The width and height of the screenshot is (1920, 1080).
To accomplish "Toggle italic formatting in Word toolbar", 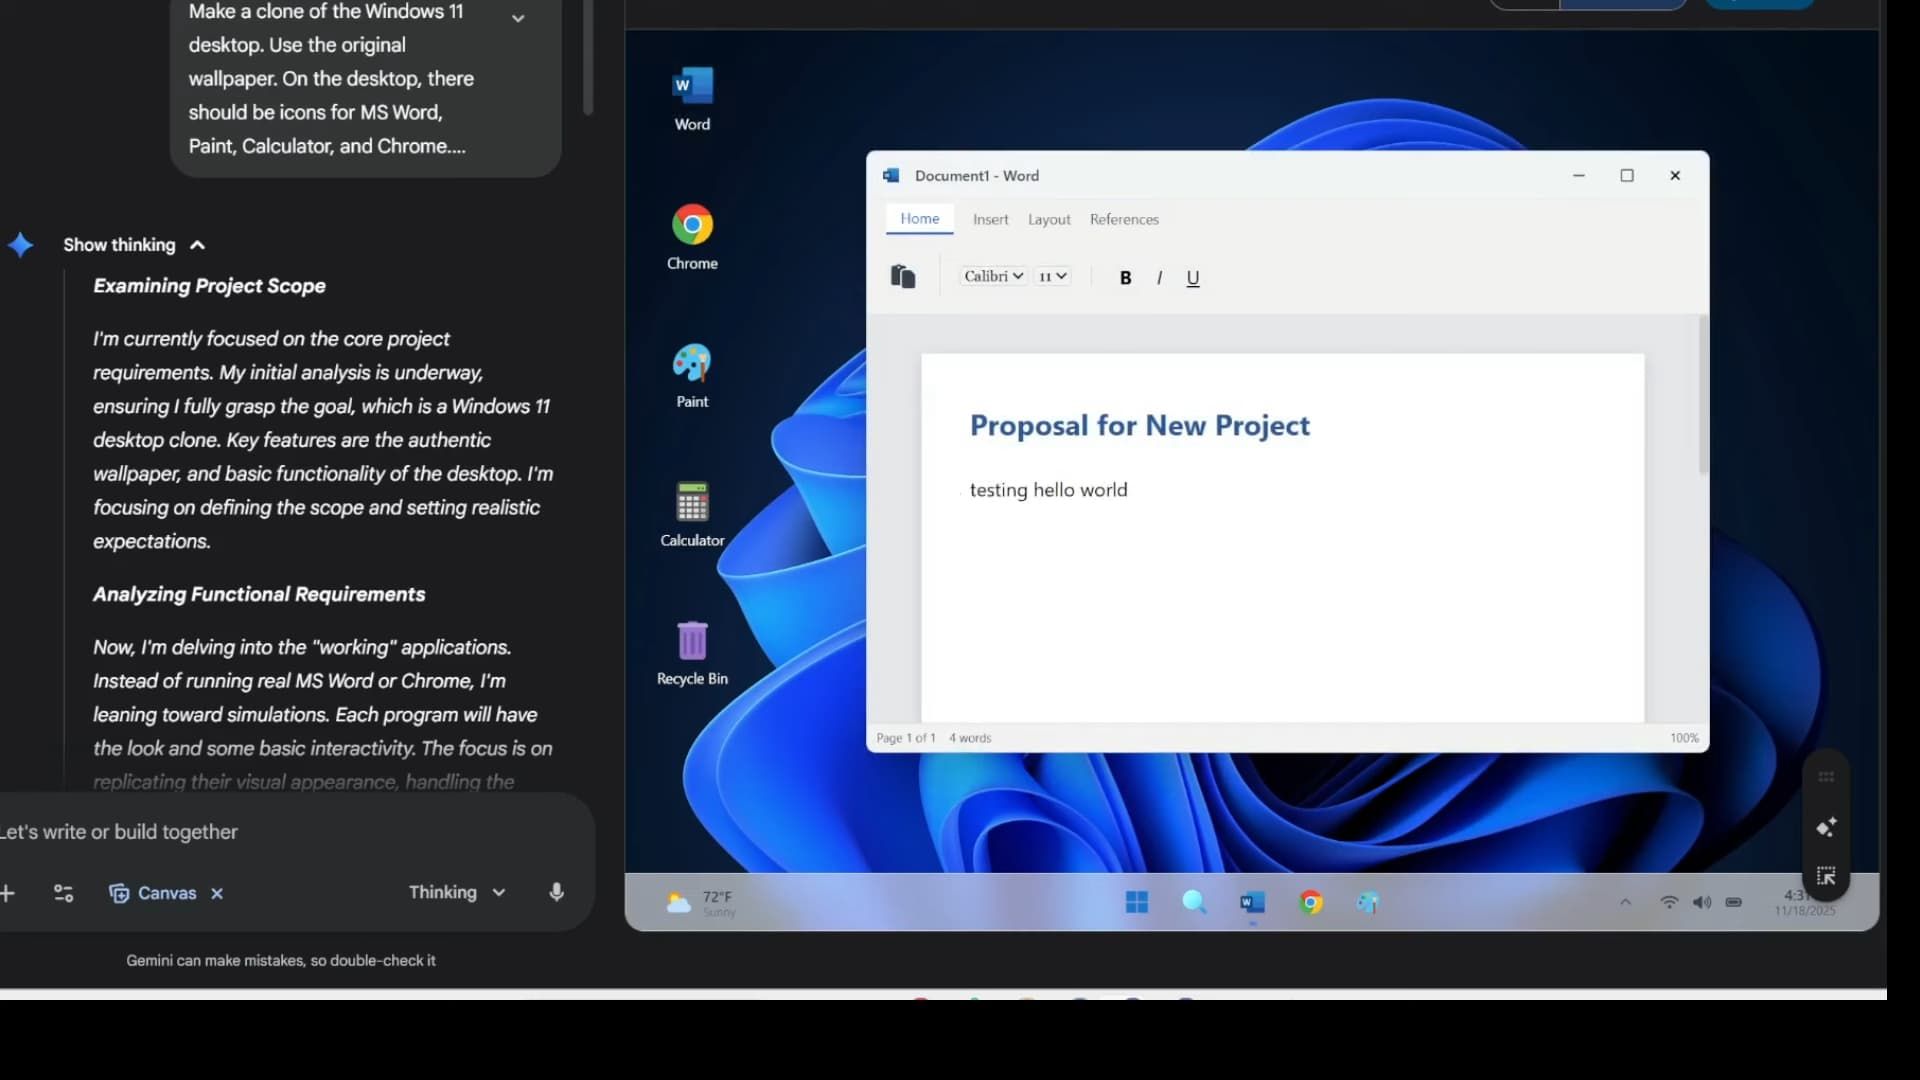I will point(1159,278).
